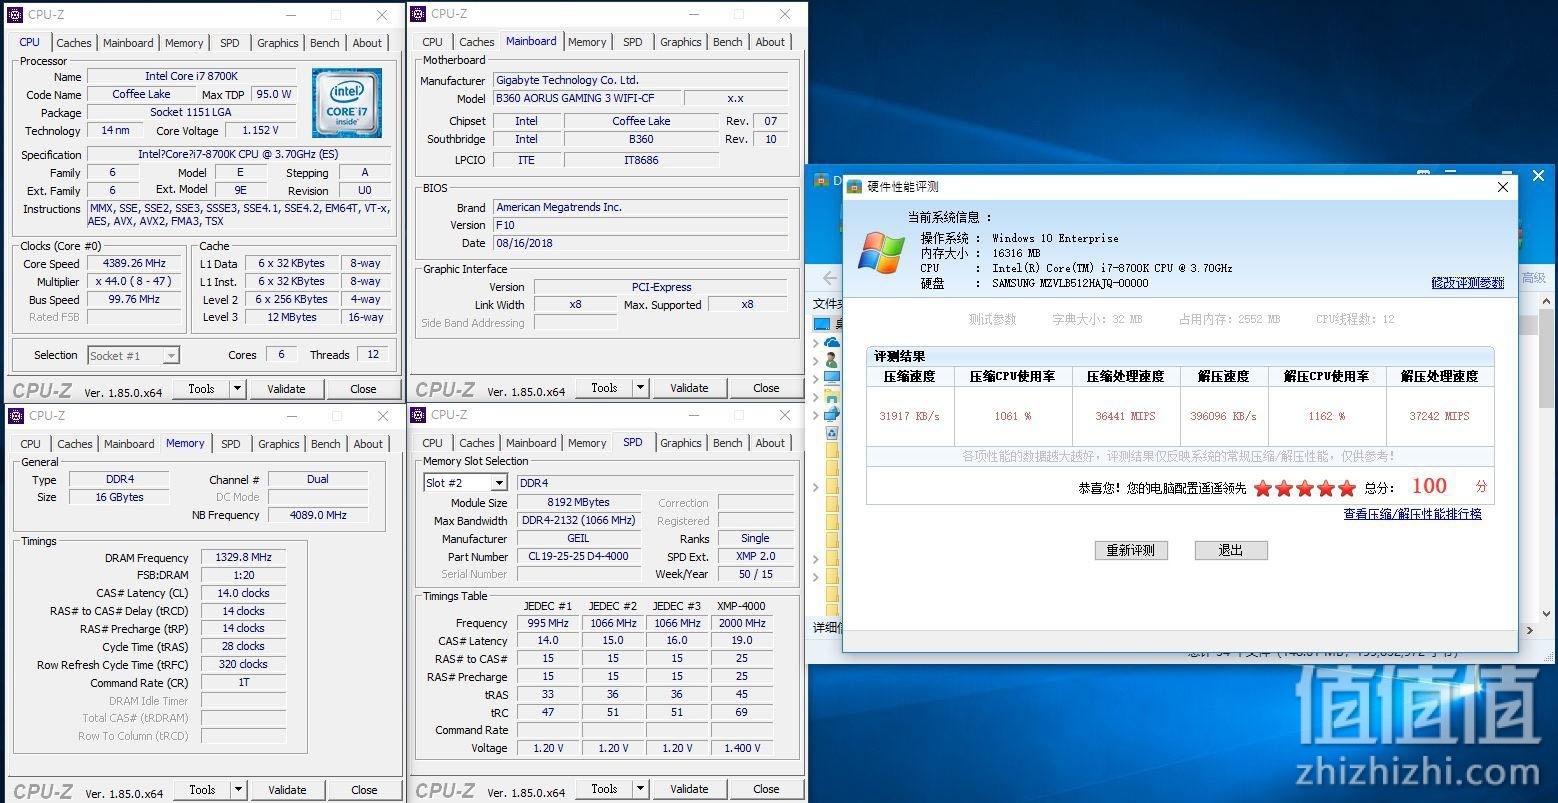This screenshot has height=803, width=1558.
Task: Open CPU tab in CPU-Z SPD window
Action: click(432, 443)
